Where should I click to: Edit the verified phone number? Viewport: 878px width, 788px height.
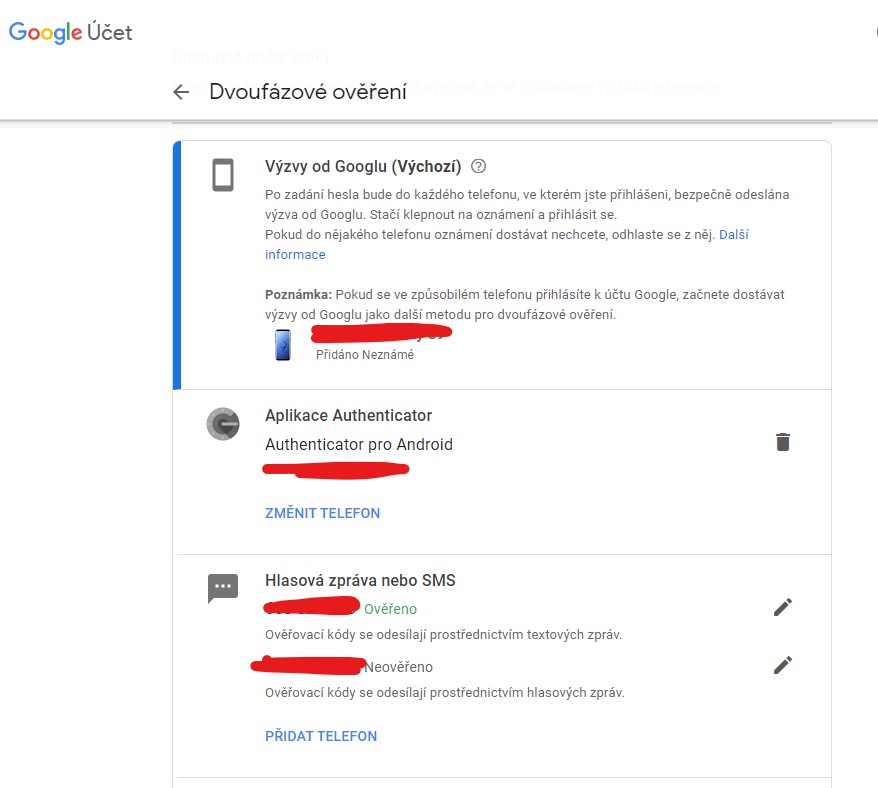[783, 606]
